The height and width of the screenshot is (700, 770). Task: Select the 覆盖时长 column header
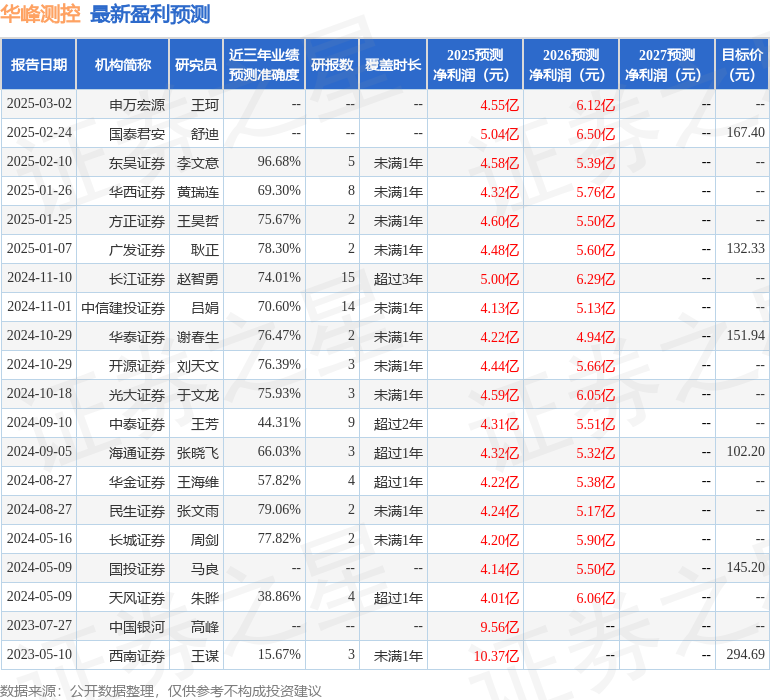[392, 65]
